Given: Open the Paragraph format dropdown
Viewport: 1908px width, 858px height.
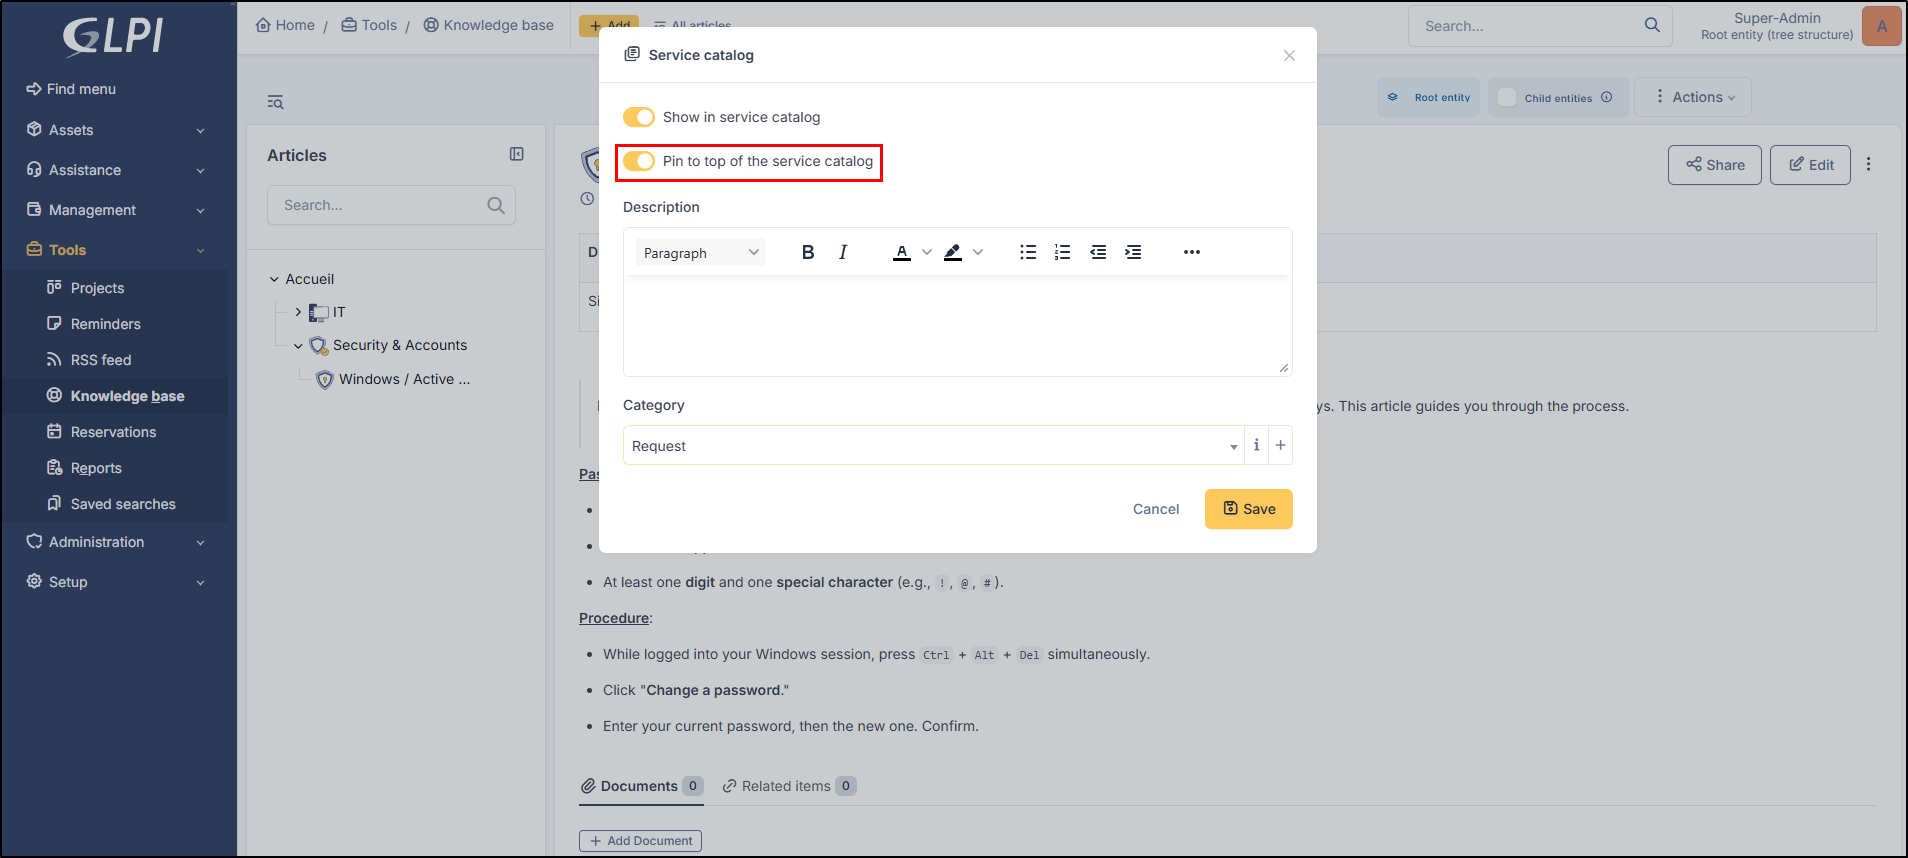Looking at the screenshot, I should tap(701, 253).
